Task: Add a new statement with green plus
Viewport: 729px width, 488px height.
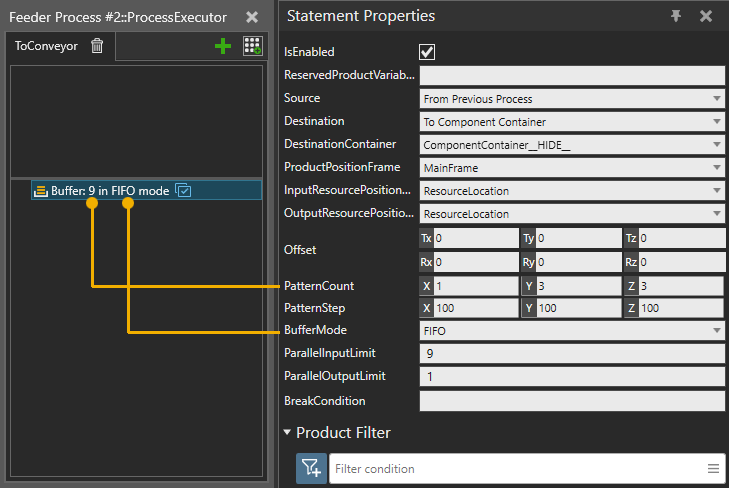Action: (223, 46)
